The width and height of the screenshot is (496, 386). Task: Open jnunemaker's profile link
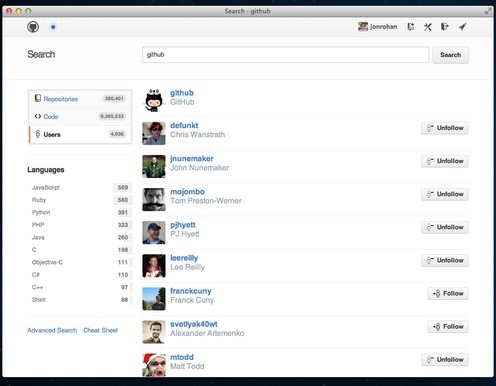tap(192, 159)
